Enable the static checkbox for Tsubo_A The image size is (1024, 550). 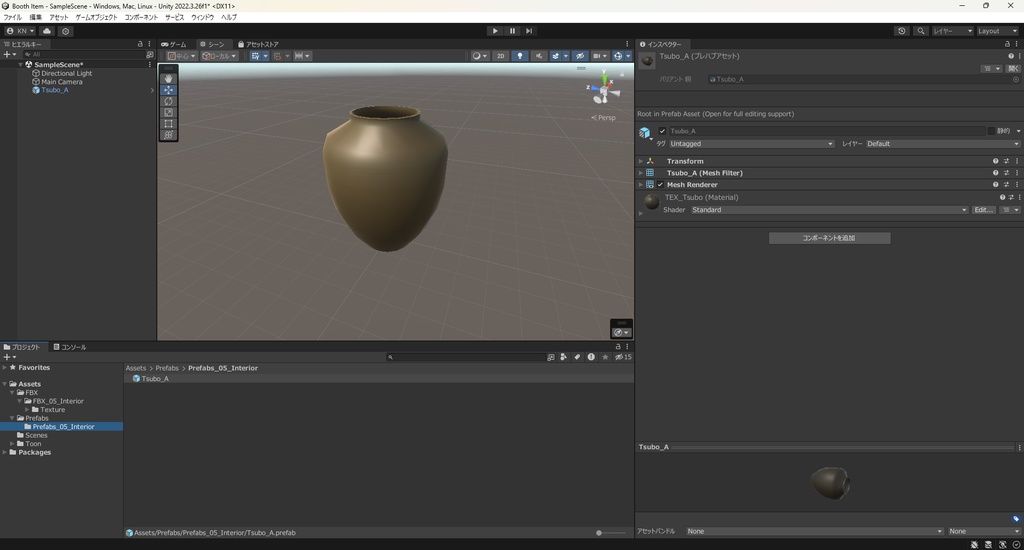tap(991, 131)
